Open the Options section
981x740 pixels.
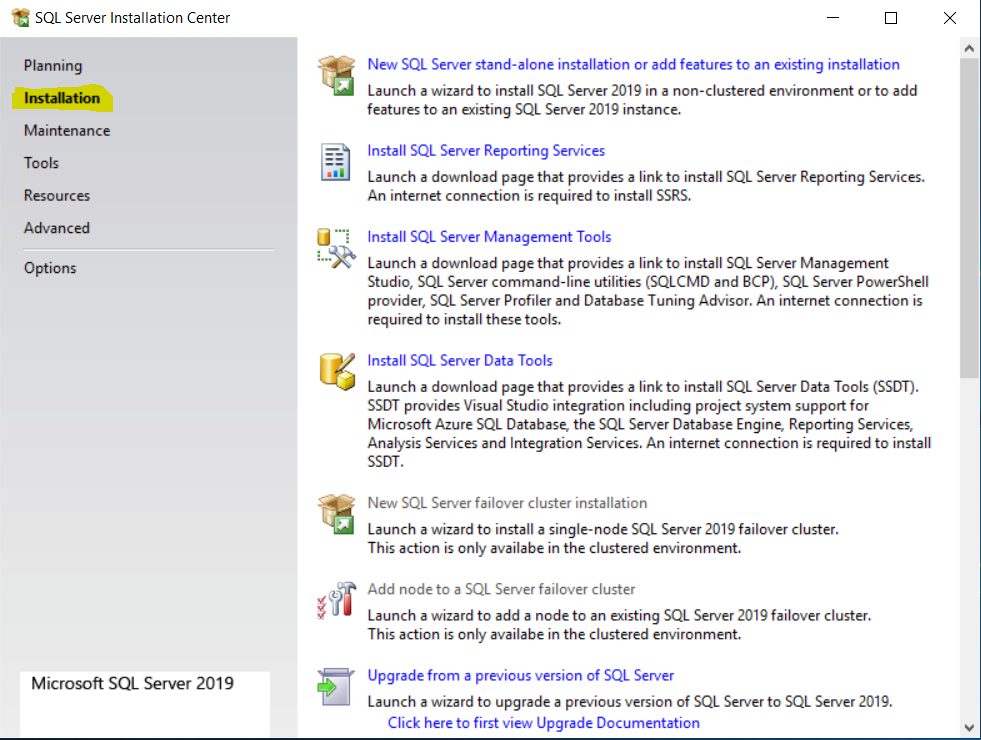tap(50, 268)
